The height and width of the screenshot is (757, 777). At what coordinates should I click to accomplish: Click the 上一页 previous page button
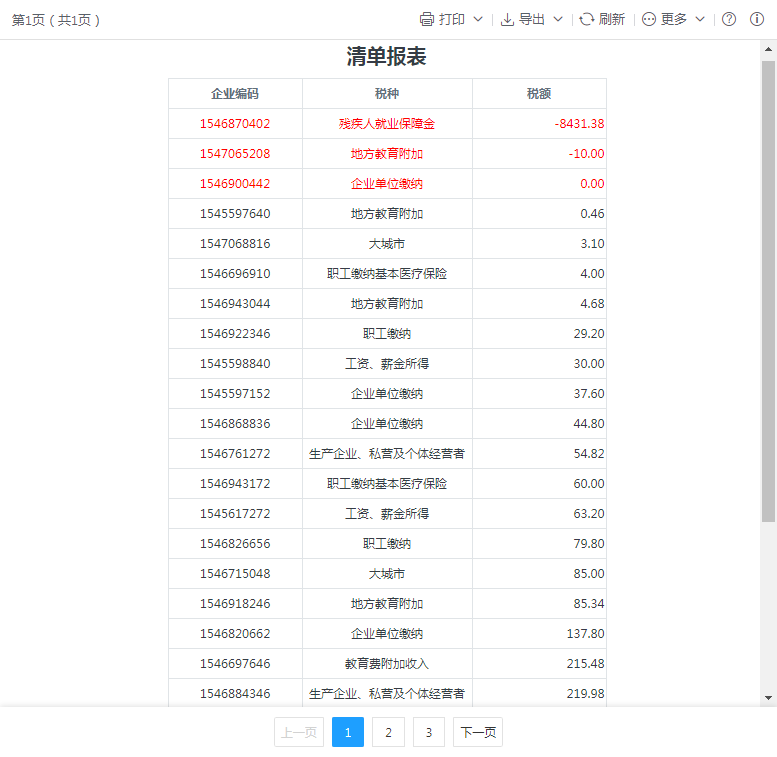299,732
